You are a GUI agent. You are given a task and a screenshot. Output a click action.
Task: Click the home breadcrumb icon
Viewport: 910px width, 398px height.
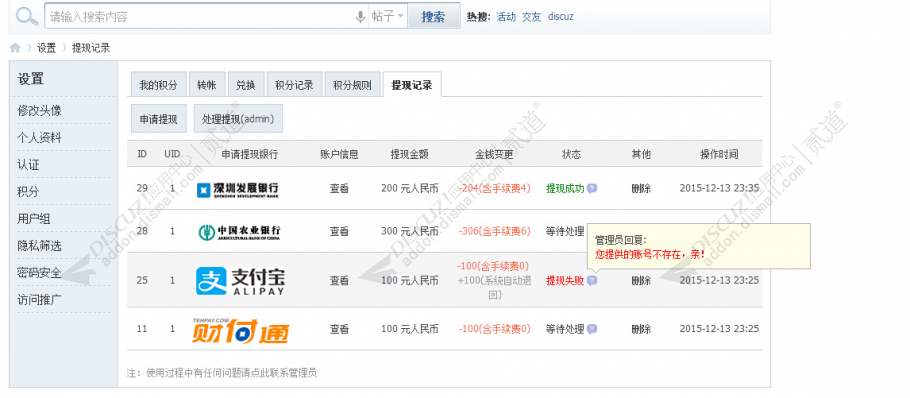pyautogui.click(x=15, y=48)
